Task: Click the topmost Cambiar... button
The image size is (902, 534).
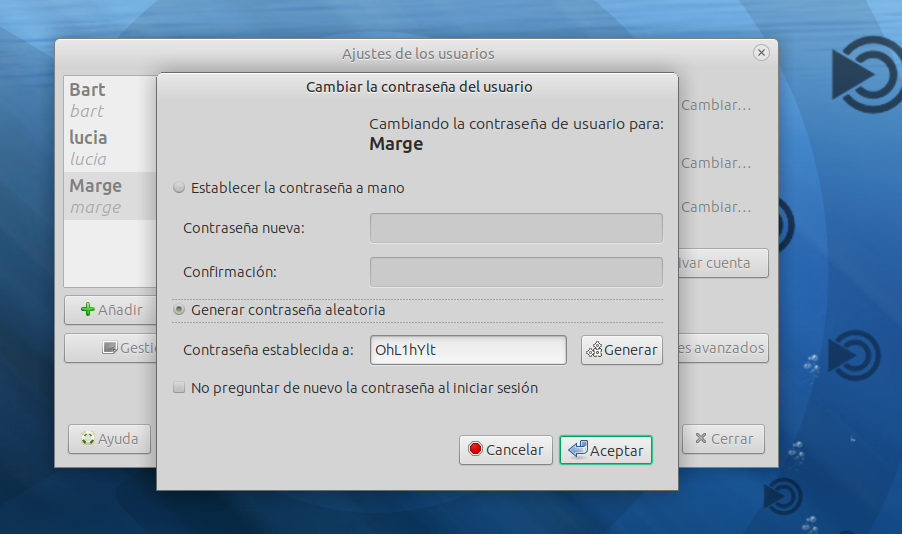Action: pyautogui.click(x=715, y=105)
